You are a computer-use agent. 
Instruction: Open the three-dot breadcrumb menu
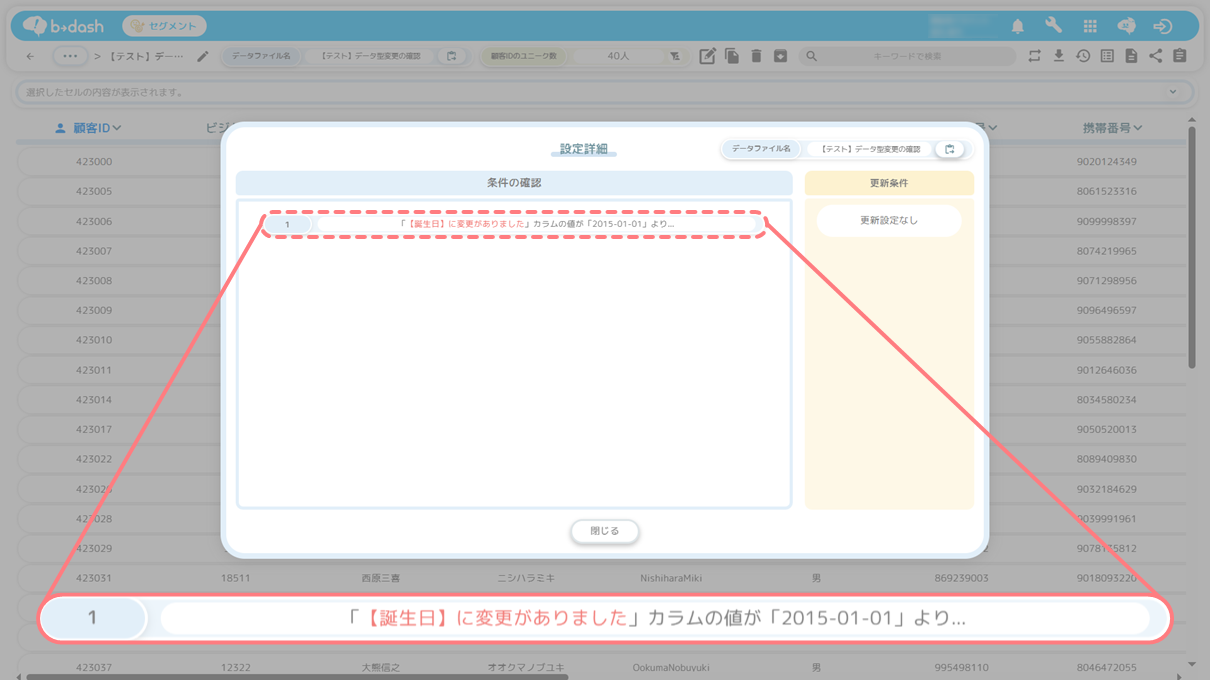point(69,57)
